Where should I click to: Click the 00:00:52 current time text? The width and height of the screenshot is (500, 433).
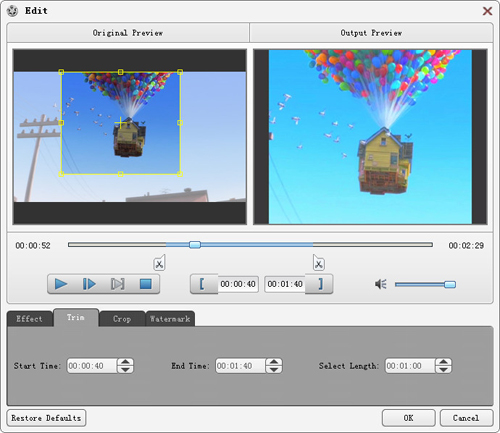tap(33, 246)
